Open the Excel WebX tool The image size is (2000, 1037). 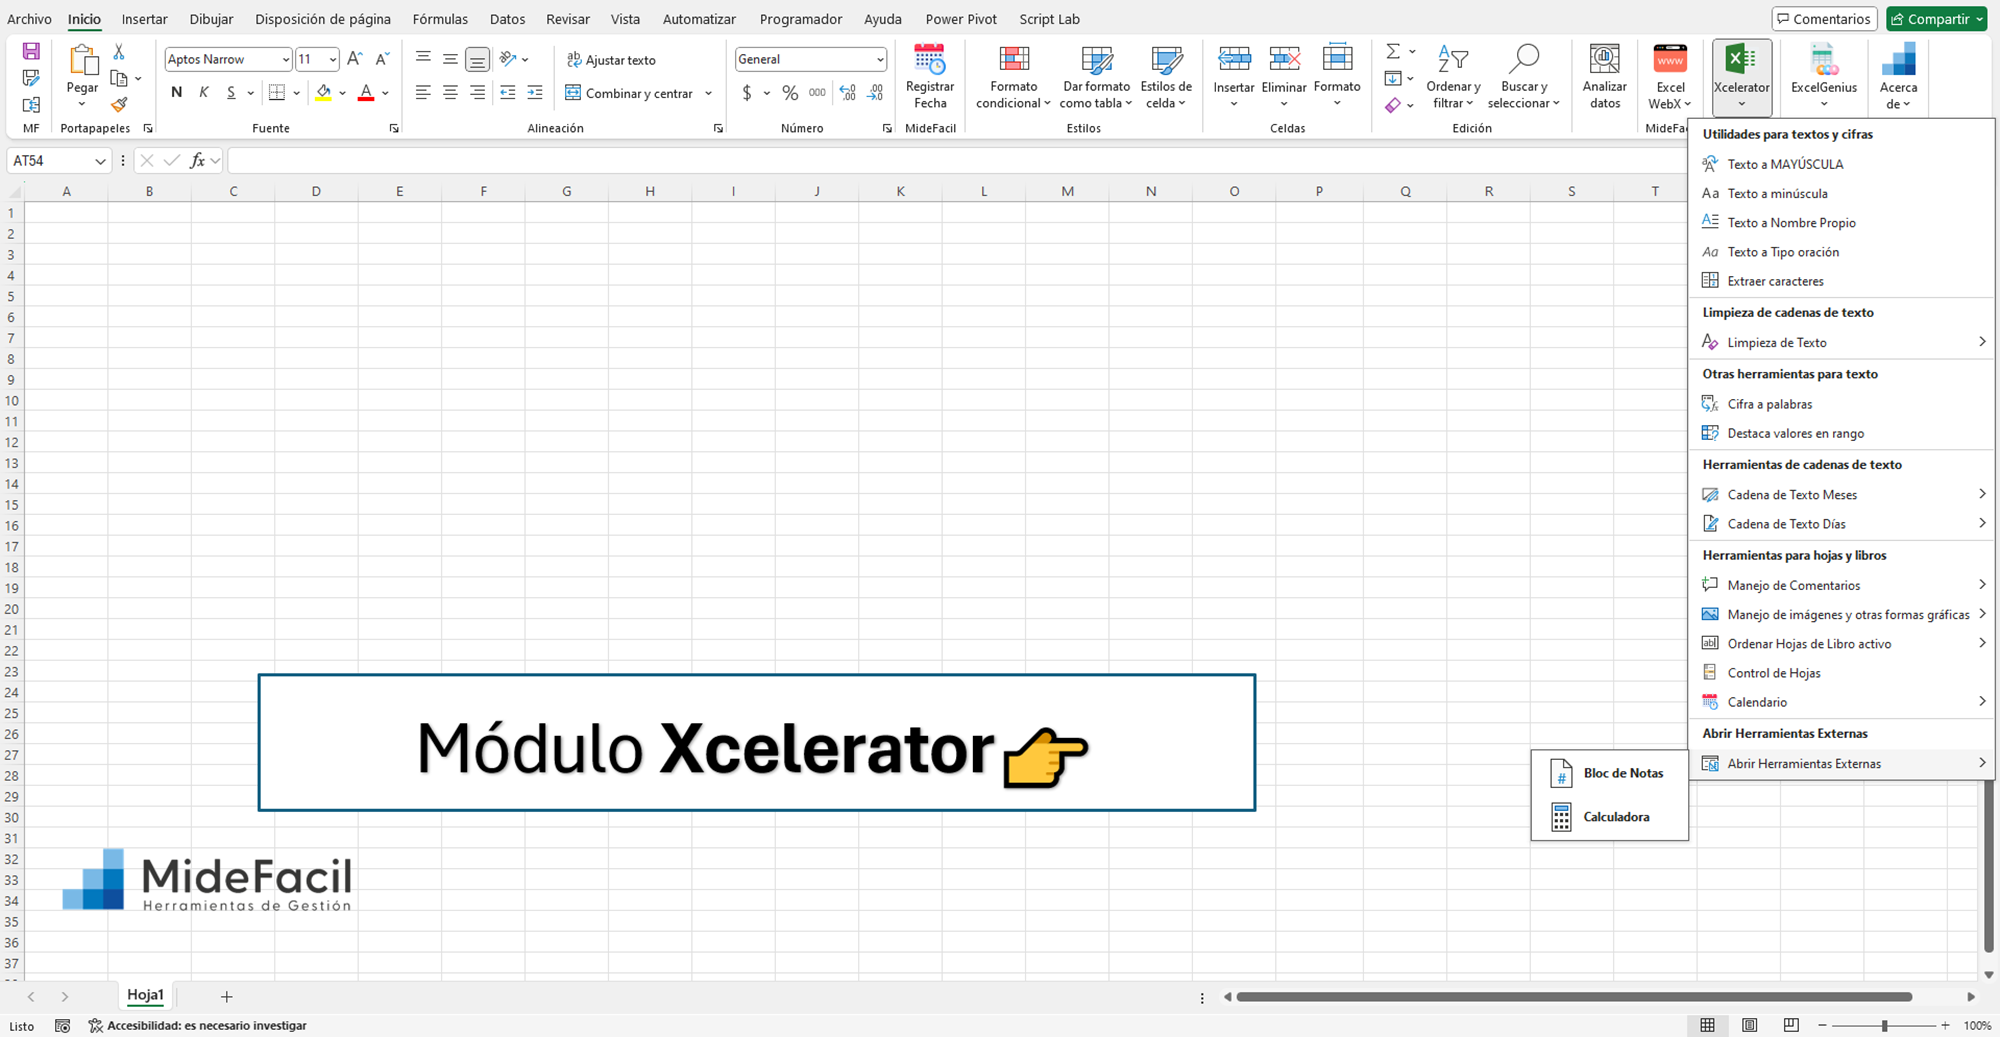[1669, 77]
